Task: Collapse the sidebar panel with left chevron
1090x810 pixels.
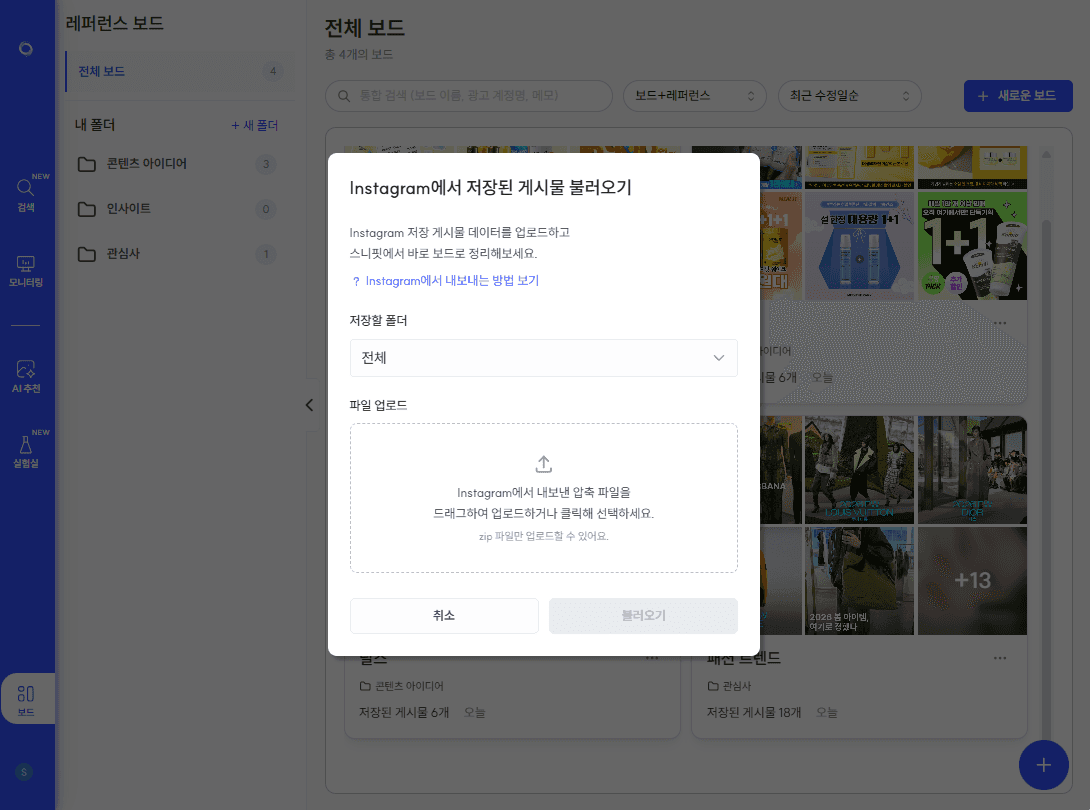Action: (x=309, y=405)
